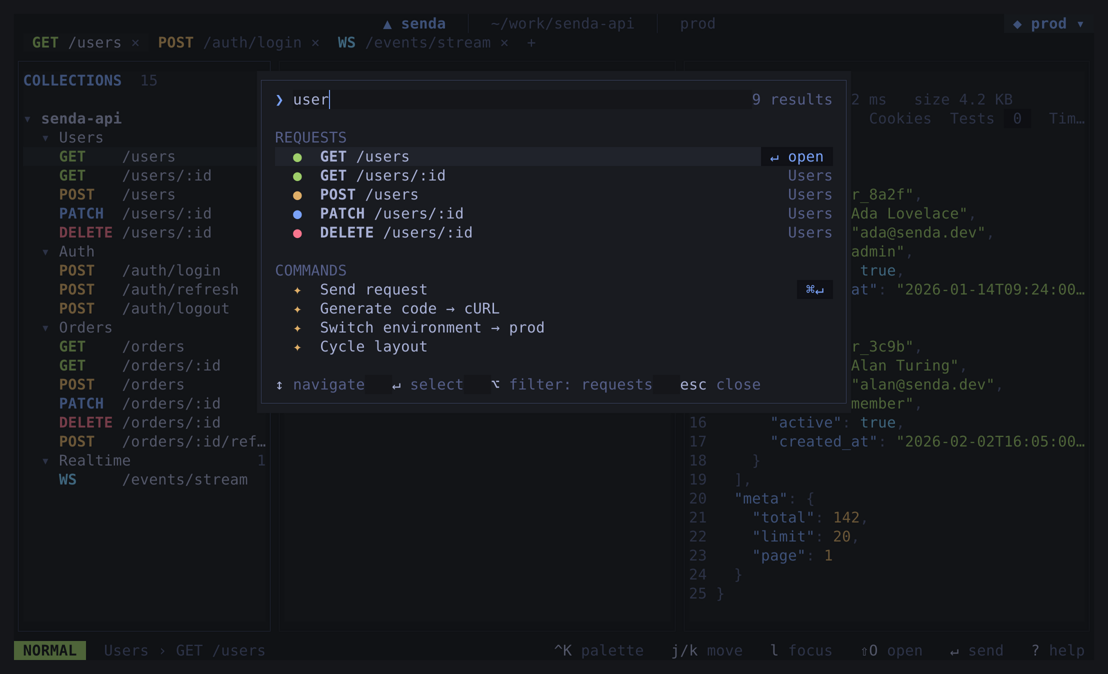The width and height of the screenshot is (1108, 674).
Task: Click the ~/work/senda-api path in title bar
Action: click(562, 24)
